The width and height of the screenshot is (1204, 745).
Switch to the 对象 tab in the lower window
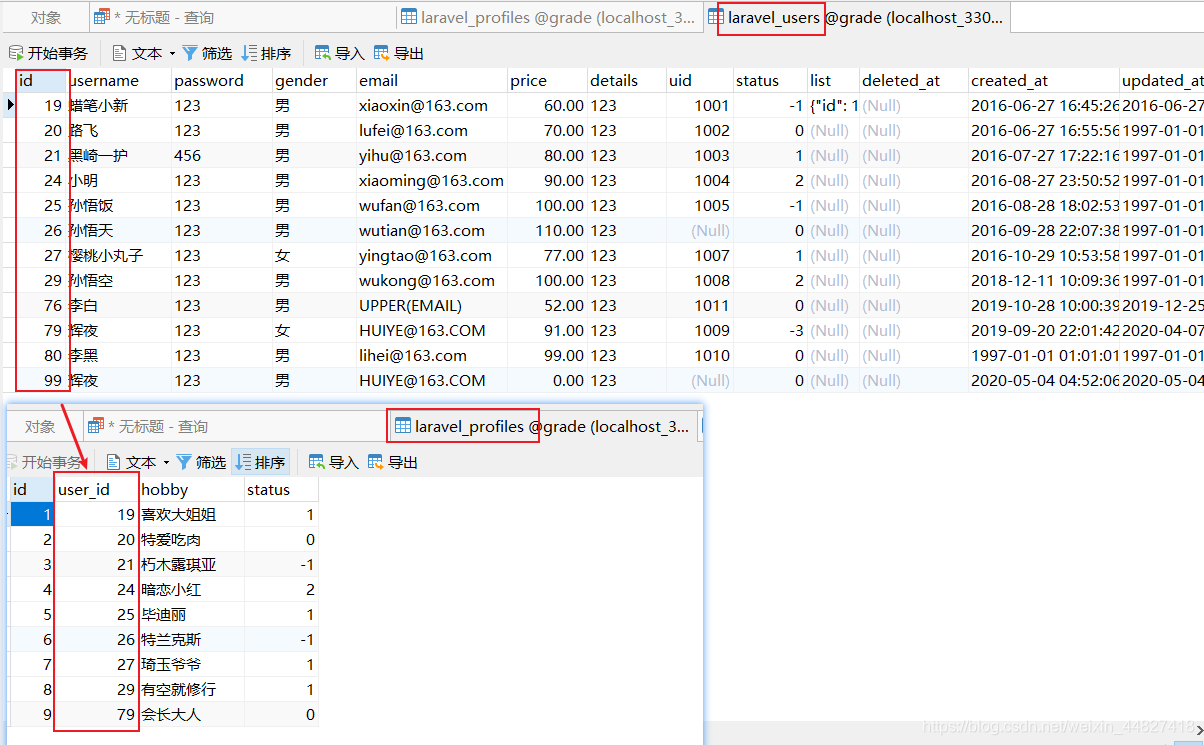tap(40, 426)
